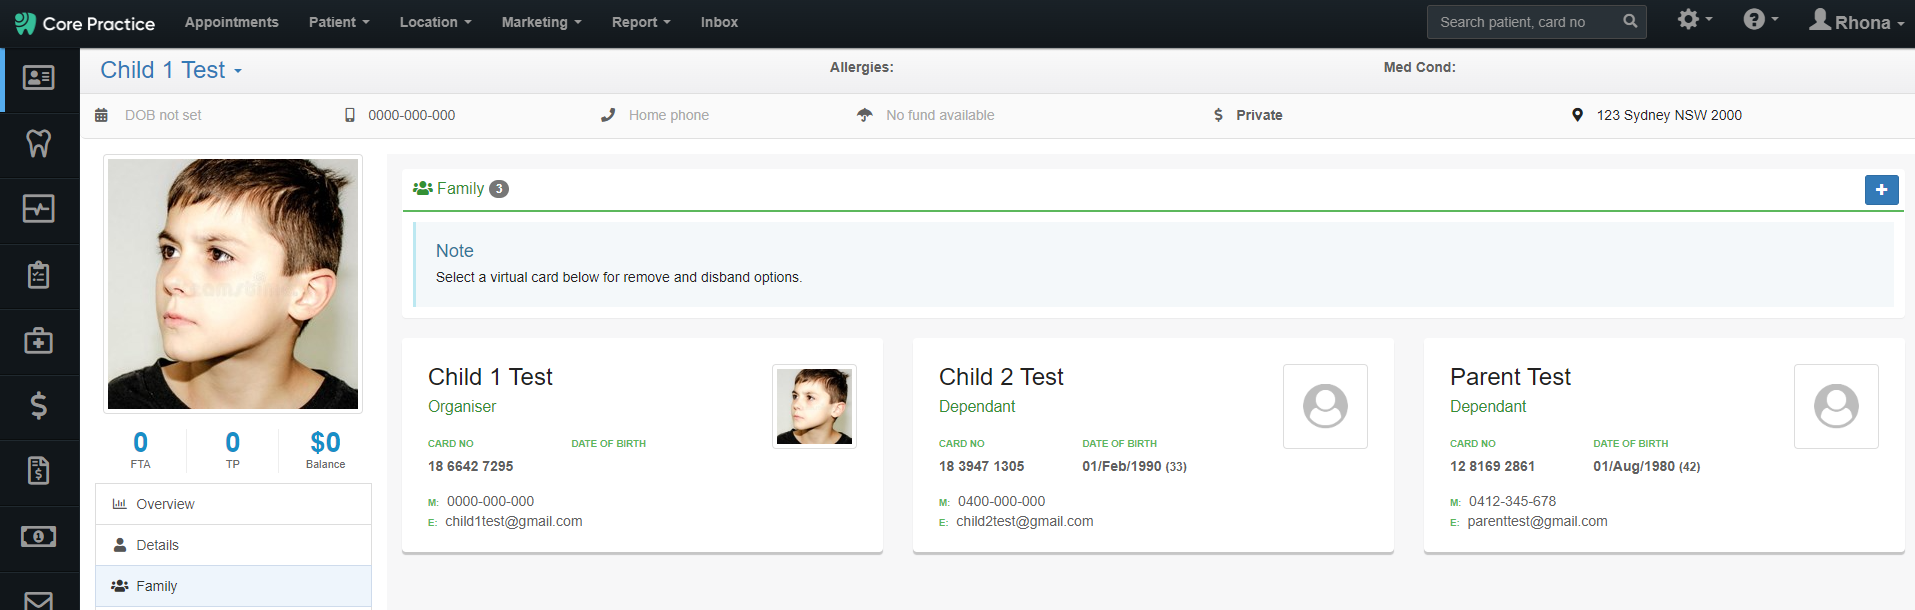Expand the Child 1 Test name dropdown
This screenshot has width=1915, height=610.
[171, 70]
